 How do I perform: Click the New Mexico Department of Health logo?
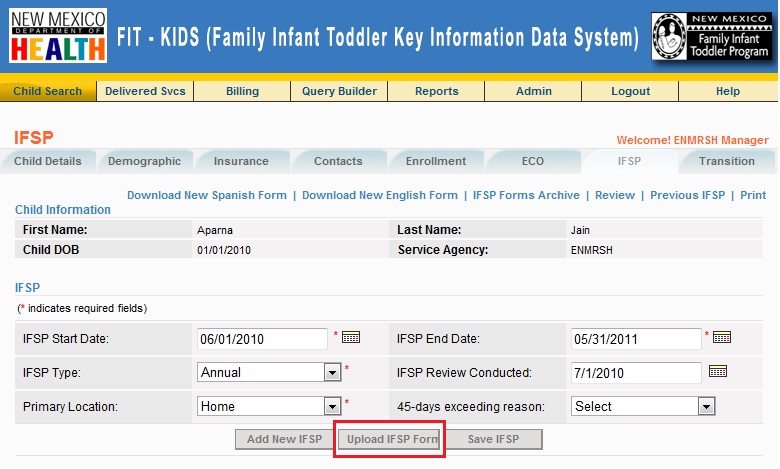tap(58, 35)
